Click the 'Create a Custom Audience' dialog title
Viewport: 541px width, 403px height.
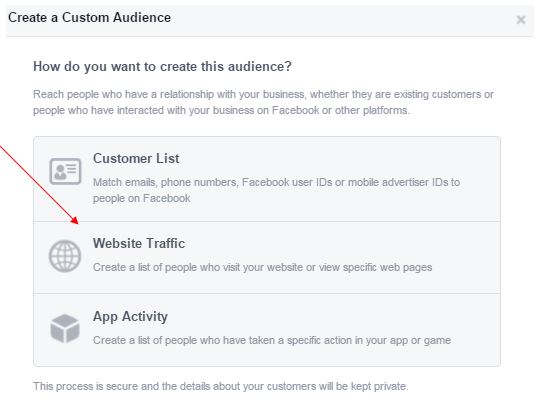click(89, 18)
